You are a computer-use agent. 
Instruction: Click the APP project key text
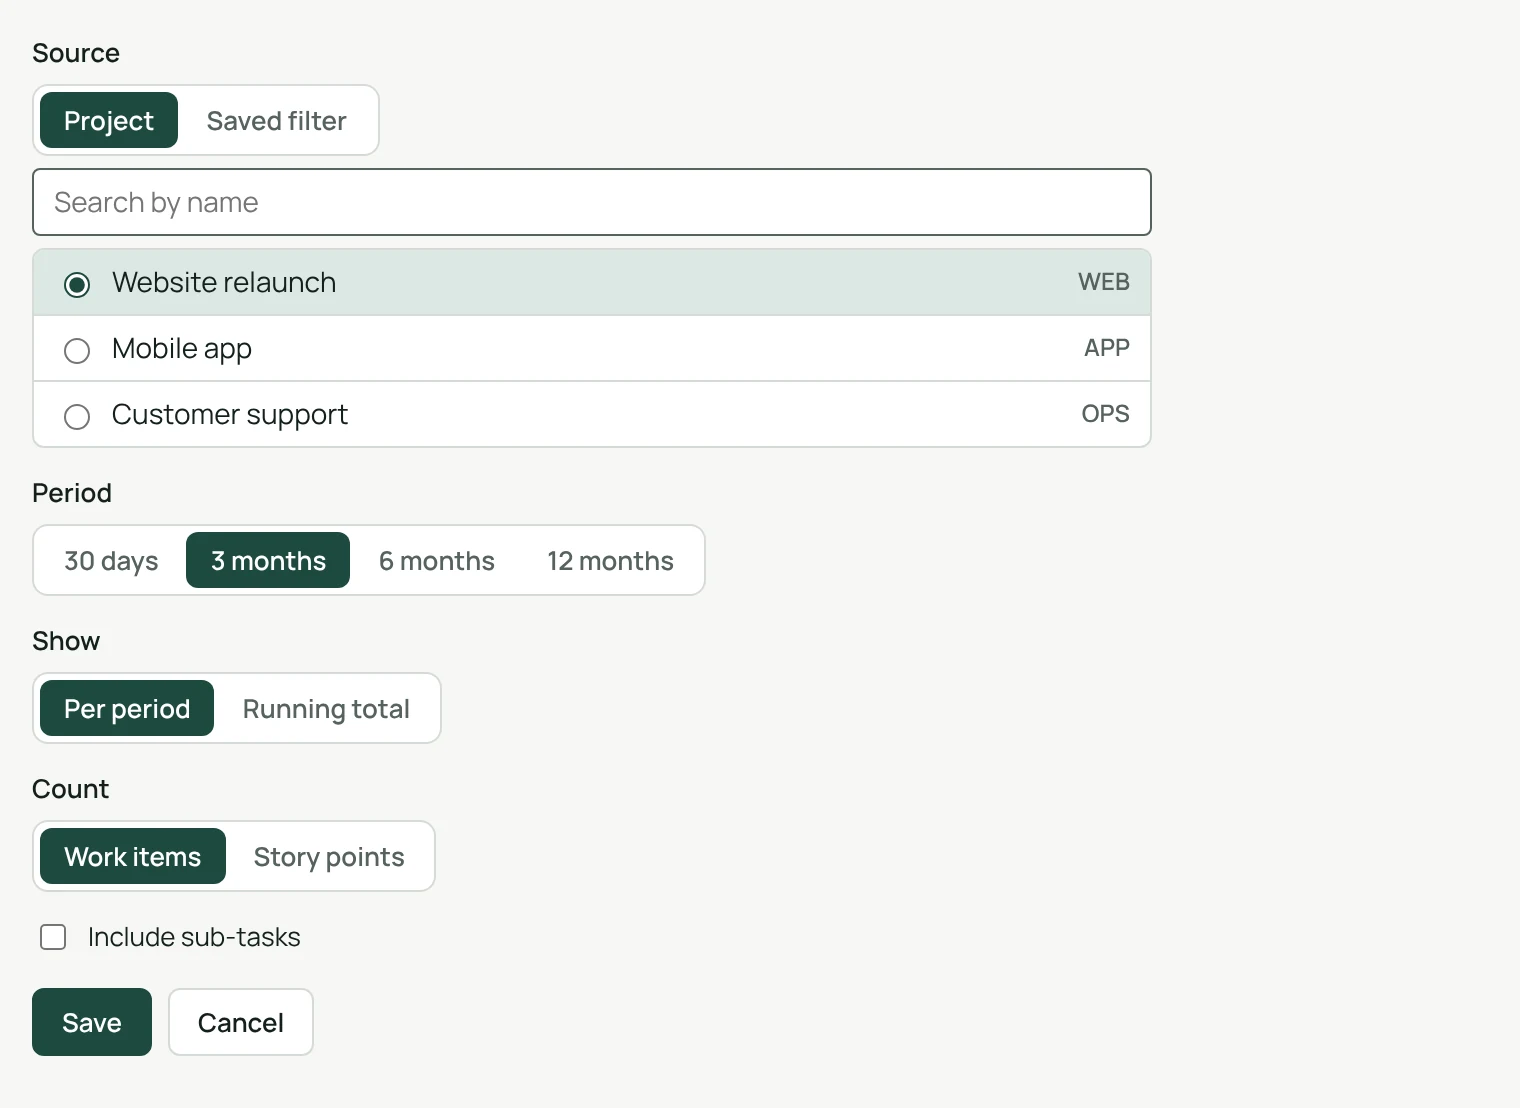pyautogui.click(x=1107, y=348)
